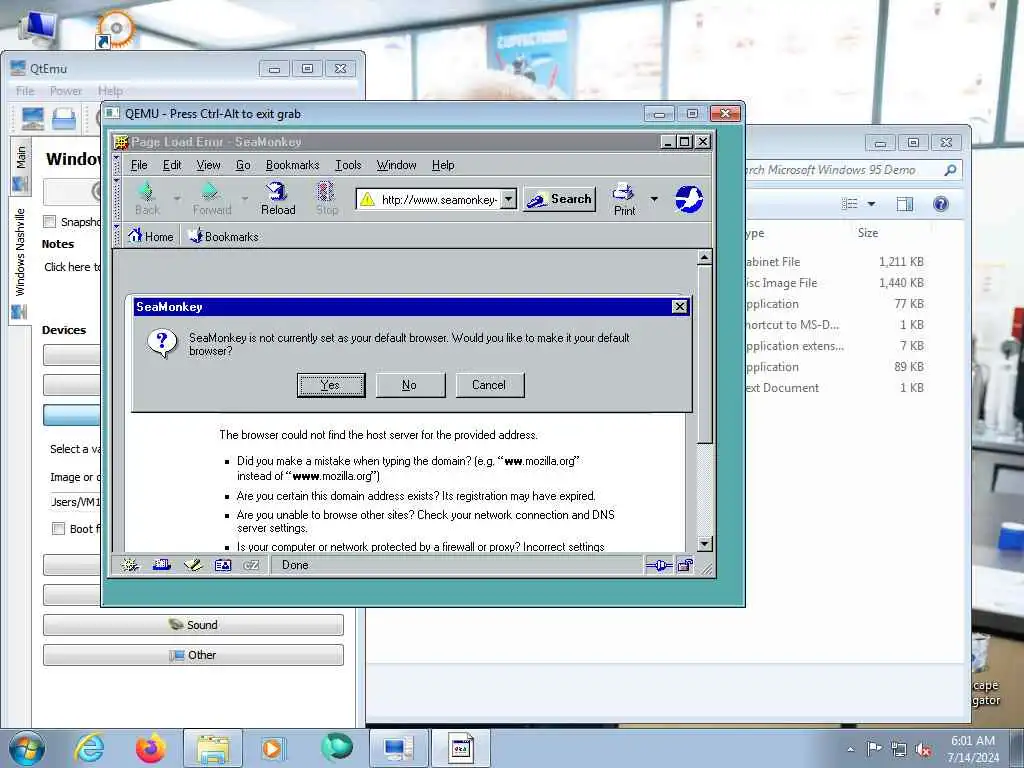Open Composer status bar icon
Image resolution: width=1024 pixels, height=768 pixels.
click(x=193, y=565)
